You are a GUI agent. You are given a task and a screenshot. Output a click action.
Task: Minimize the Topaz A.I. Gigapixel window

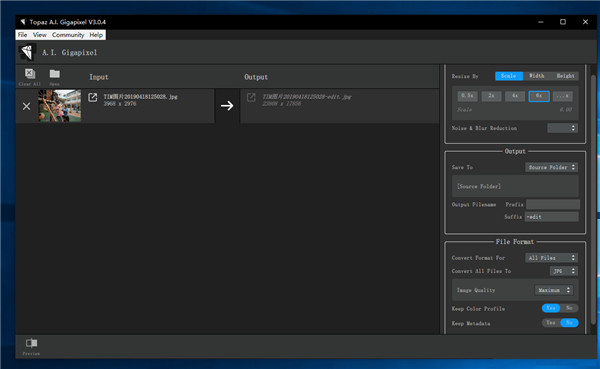tap(541, 22)
